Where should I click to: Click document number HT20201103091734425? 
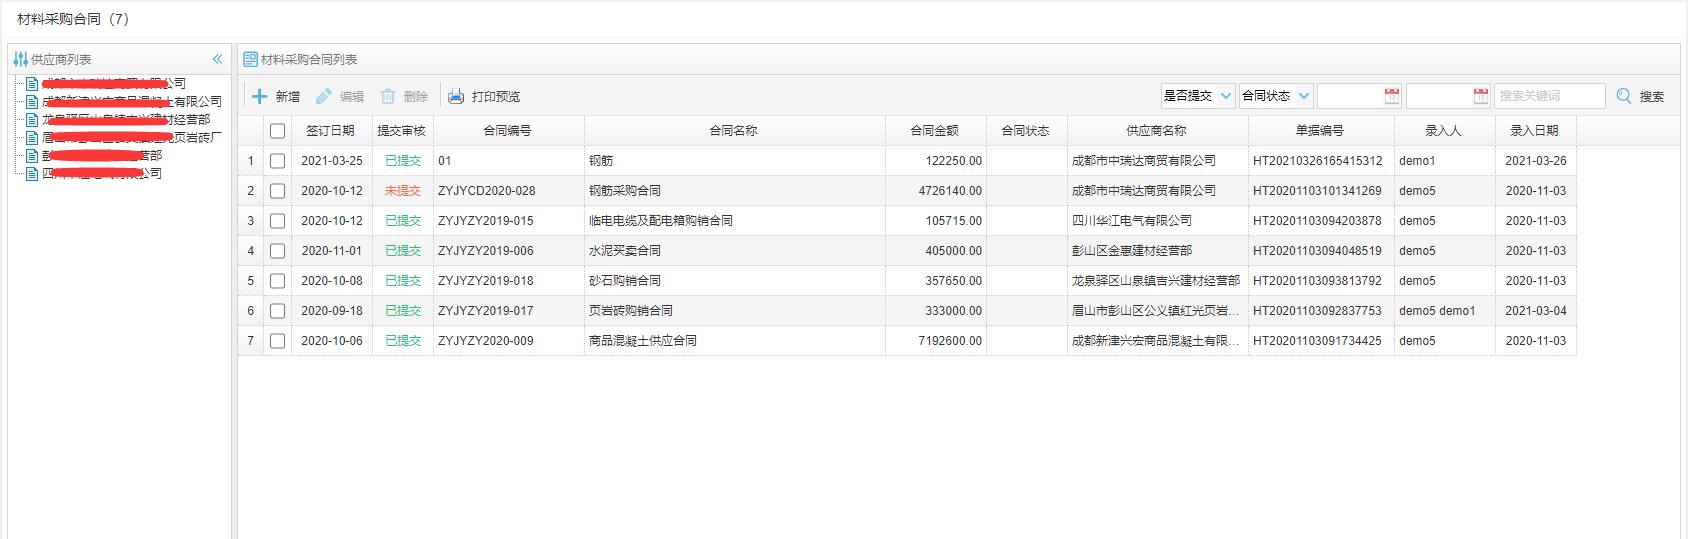1318,341
